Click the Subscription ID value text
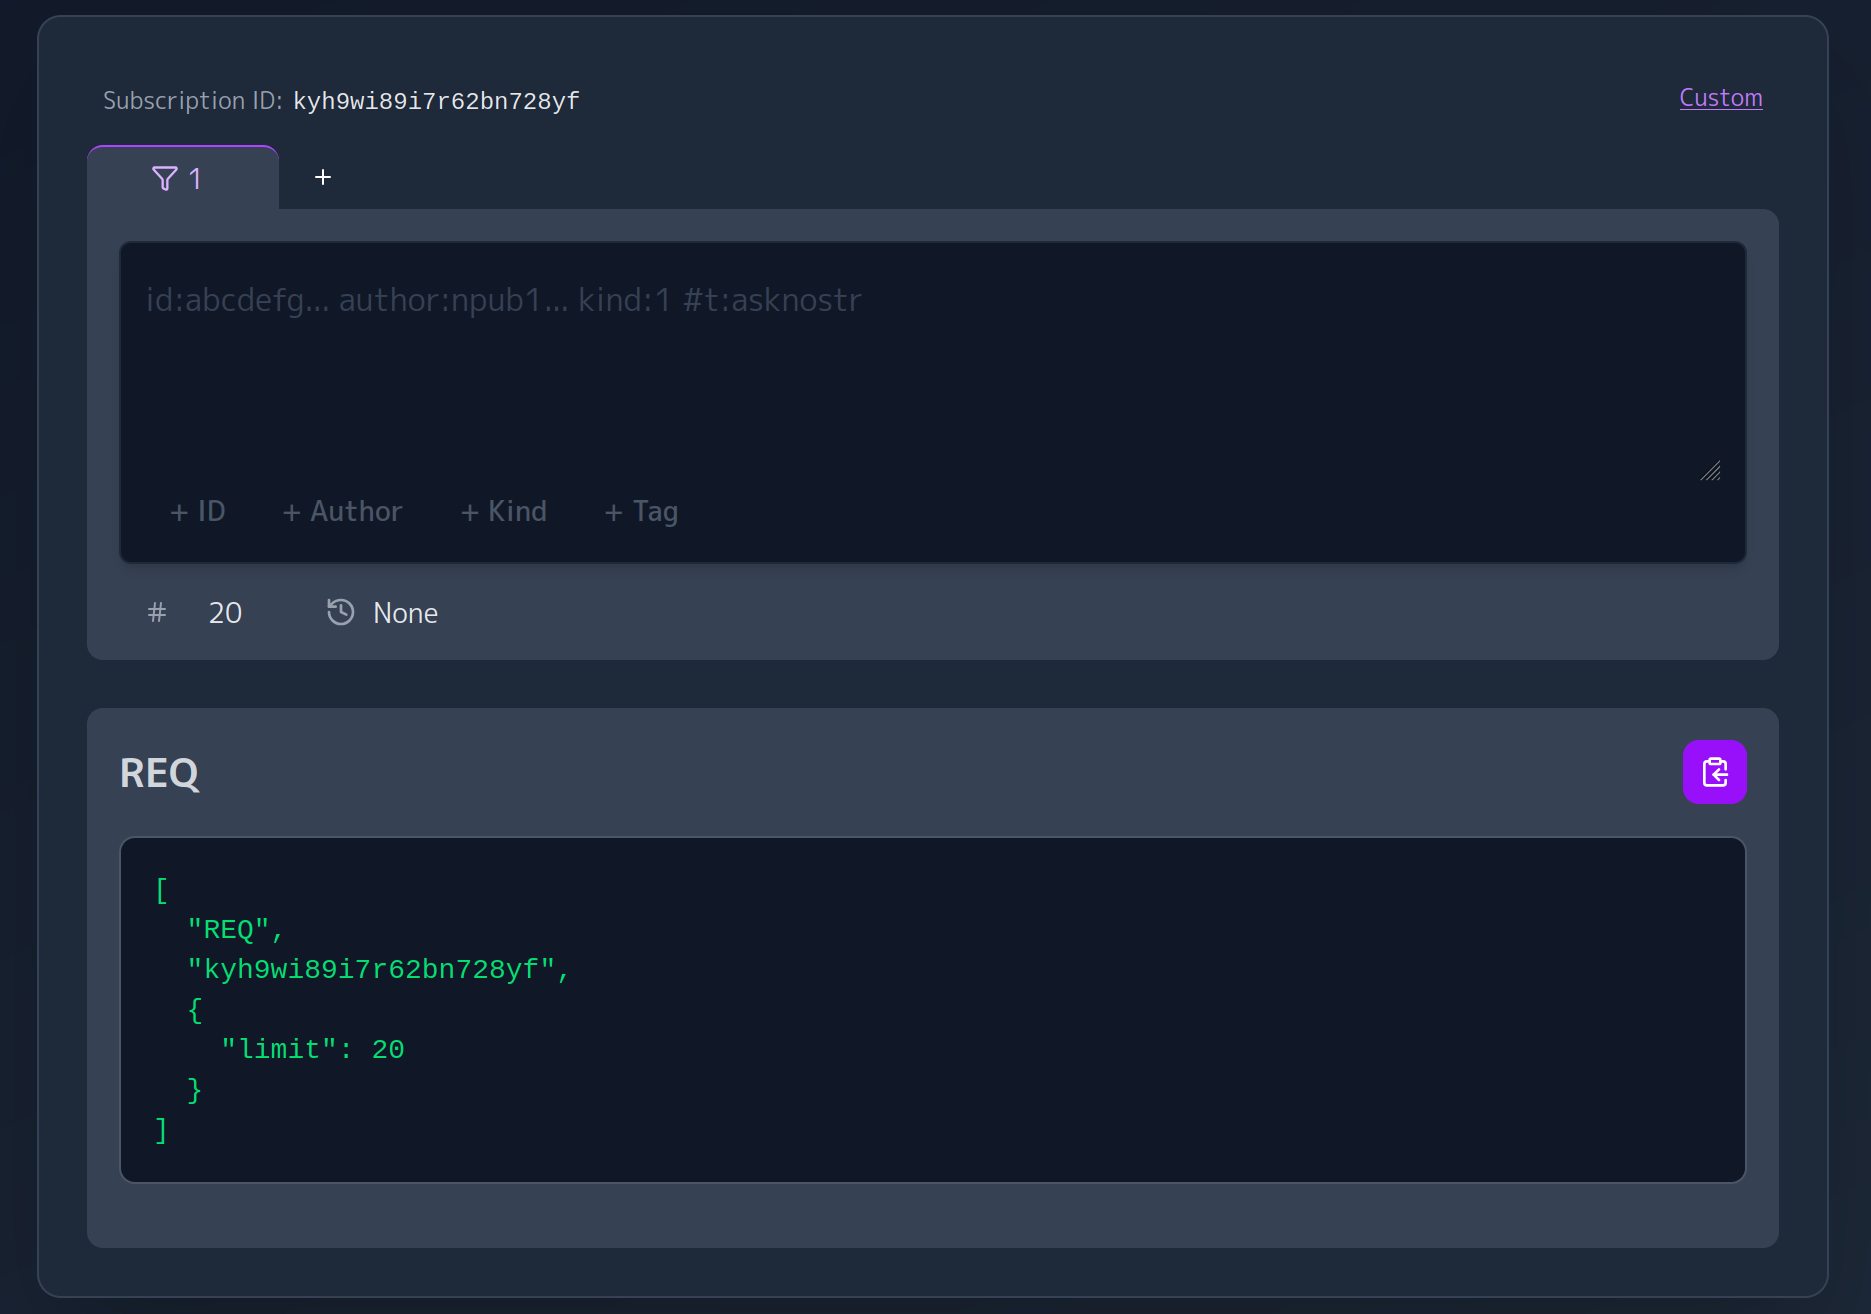This screenshot has width=1871, height=1314. 436,101
